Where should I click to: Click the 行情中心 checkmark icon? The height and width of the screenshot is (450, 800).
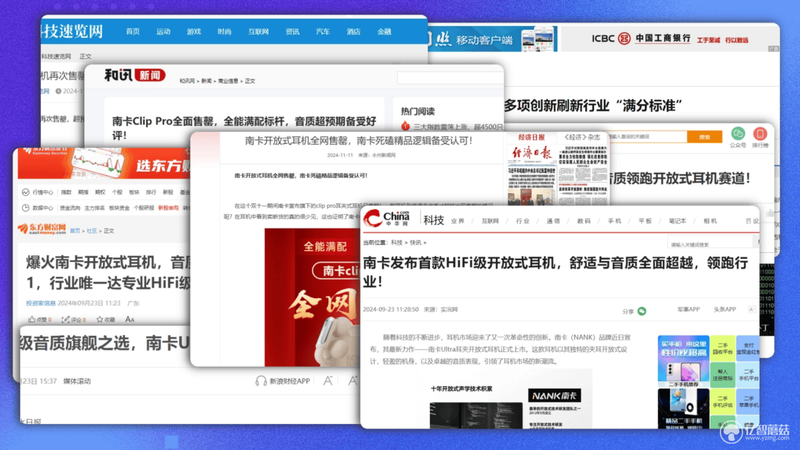(x=26, y=192)
